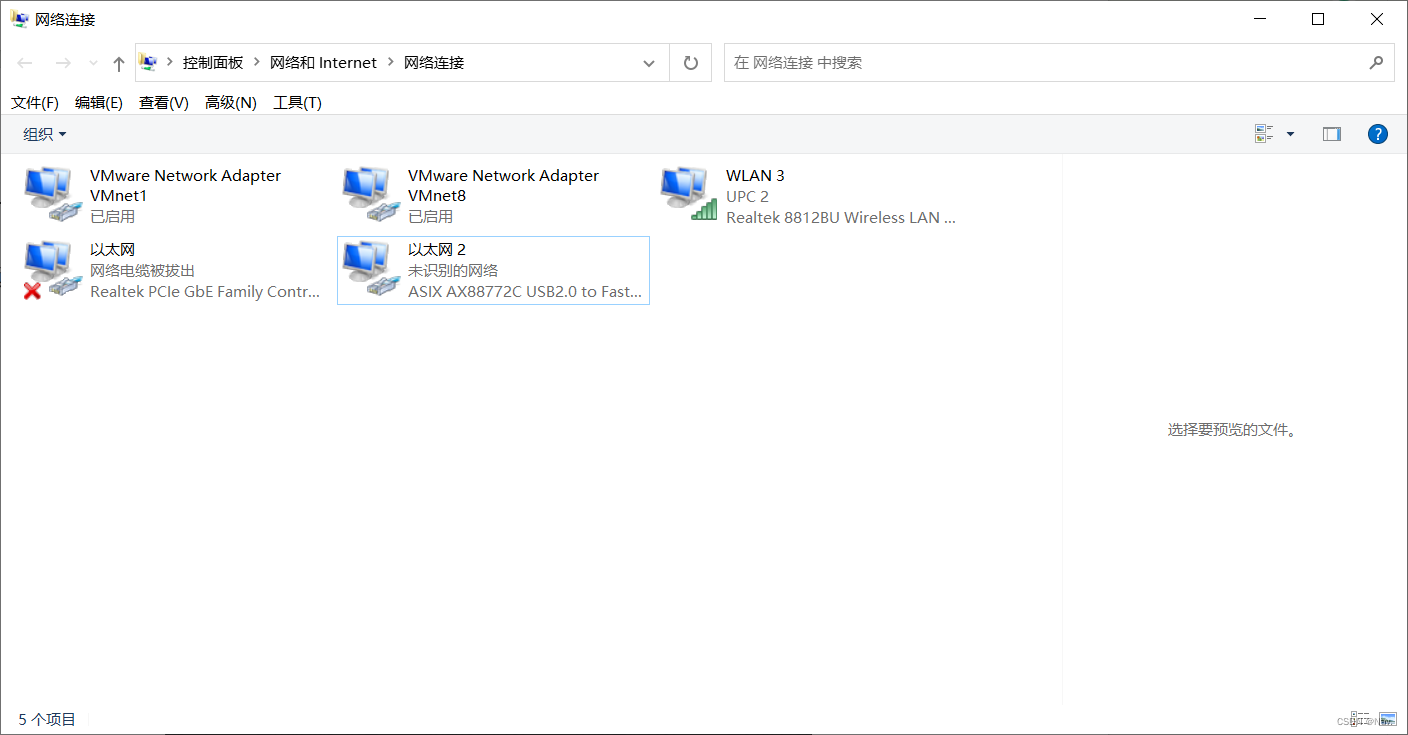
Task: Click the 网络连接 title bar window icon
Action: (20, 19)
